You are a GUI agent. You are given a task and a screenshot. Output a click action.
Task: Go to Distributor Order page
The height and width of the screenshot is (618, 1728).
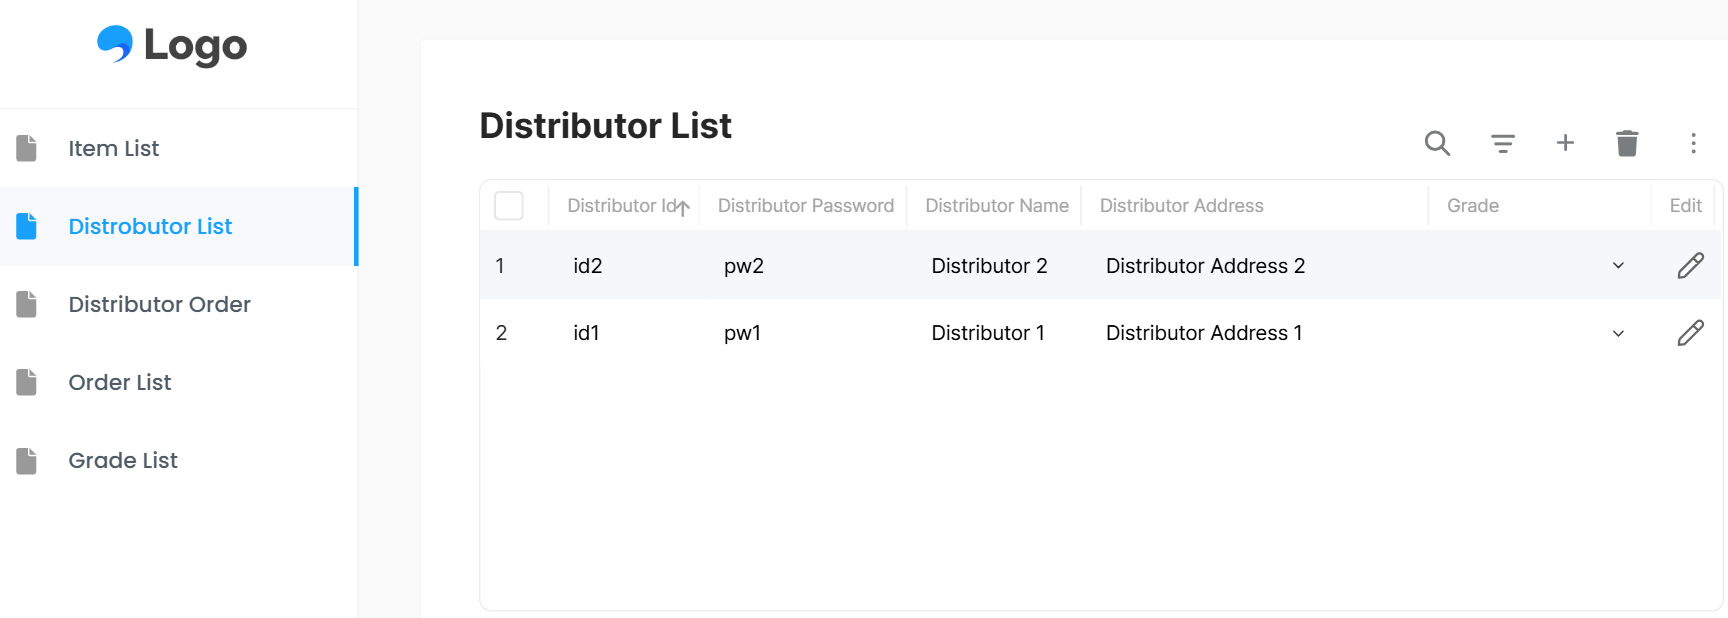(x=178, y=304)
